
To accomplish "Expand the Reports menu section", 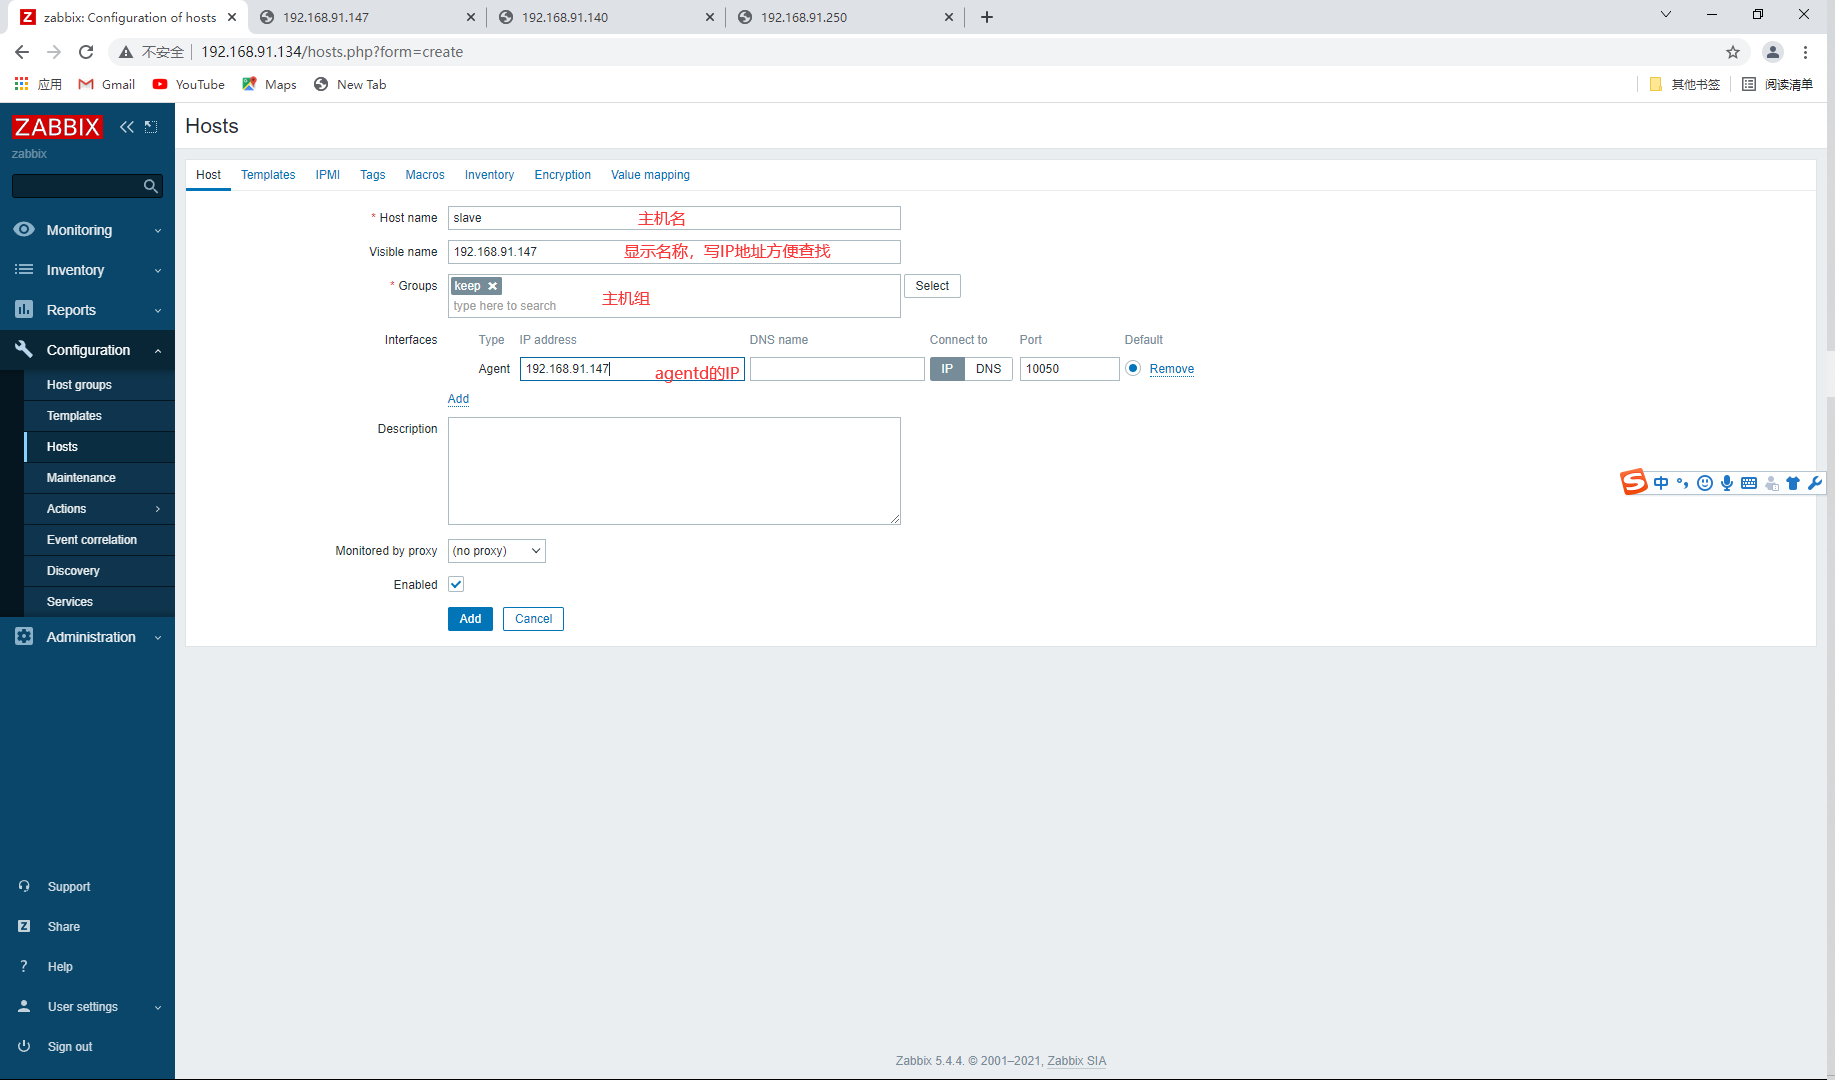I will pos(158,311).
